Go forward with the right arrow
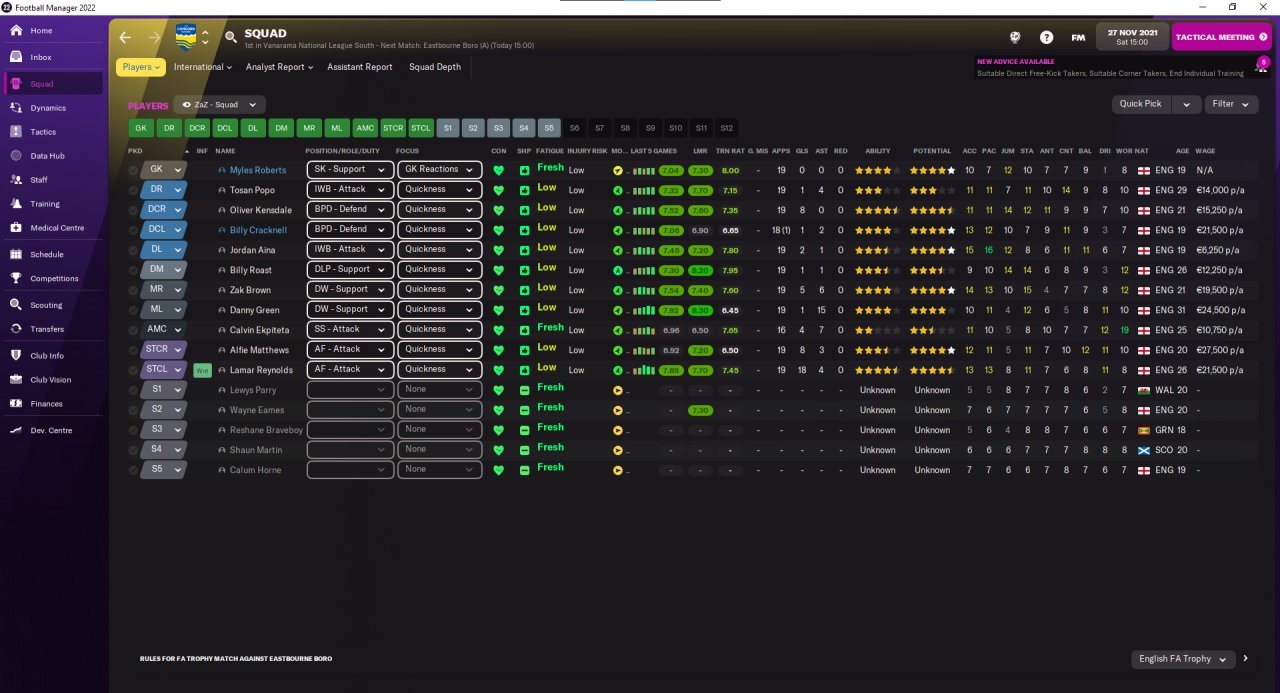This screenshot has height=693, width=1280. (x=154, y=37)
